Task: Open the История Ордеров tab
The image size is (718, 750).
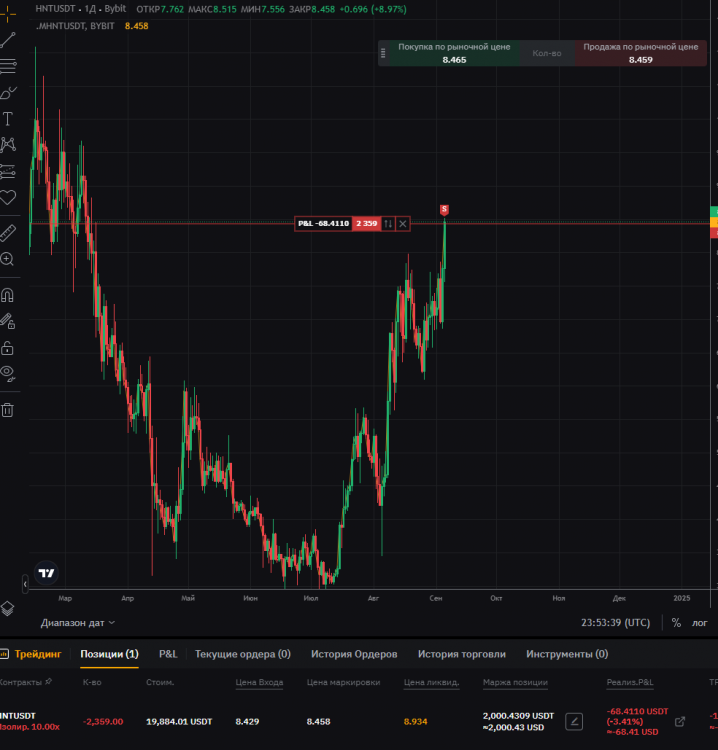Action: [x=354, y=654]
